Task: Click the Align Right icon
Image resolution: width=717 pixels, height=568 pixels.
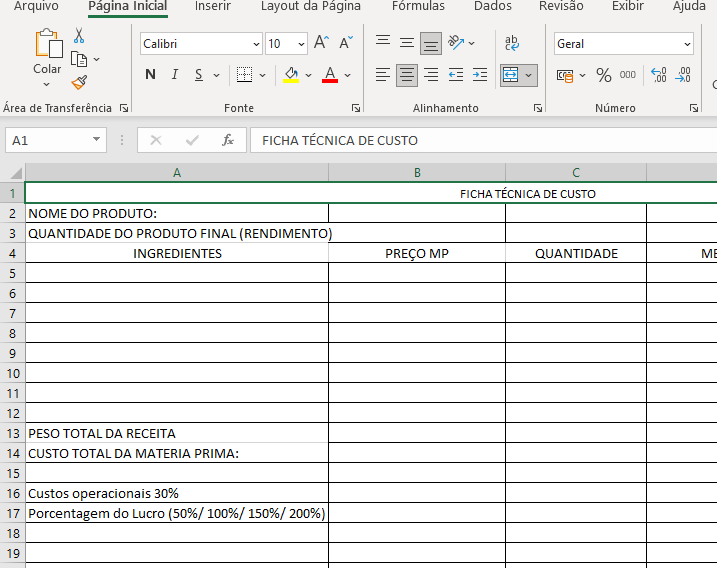Action: [x=431, y=75]
